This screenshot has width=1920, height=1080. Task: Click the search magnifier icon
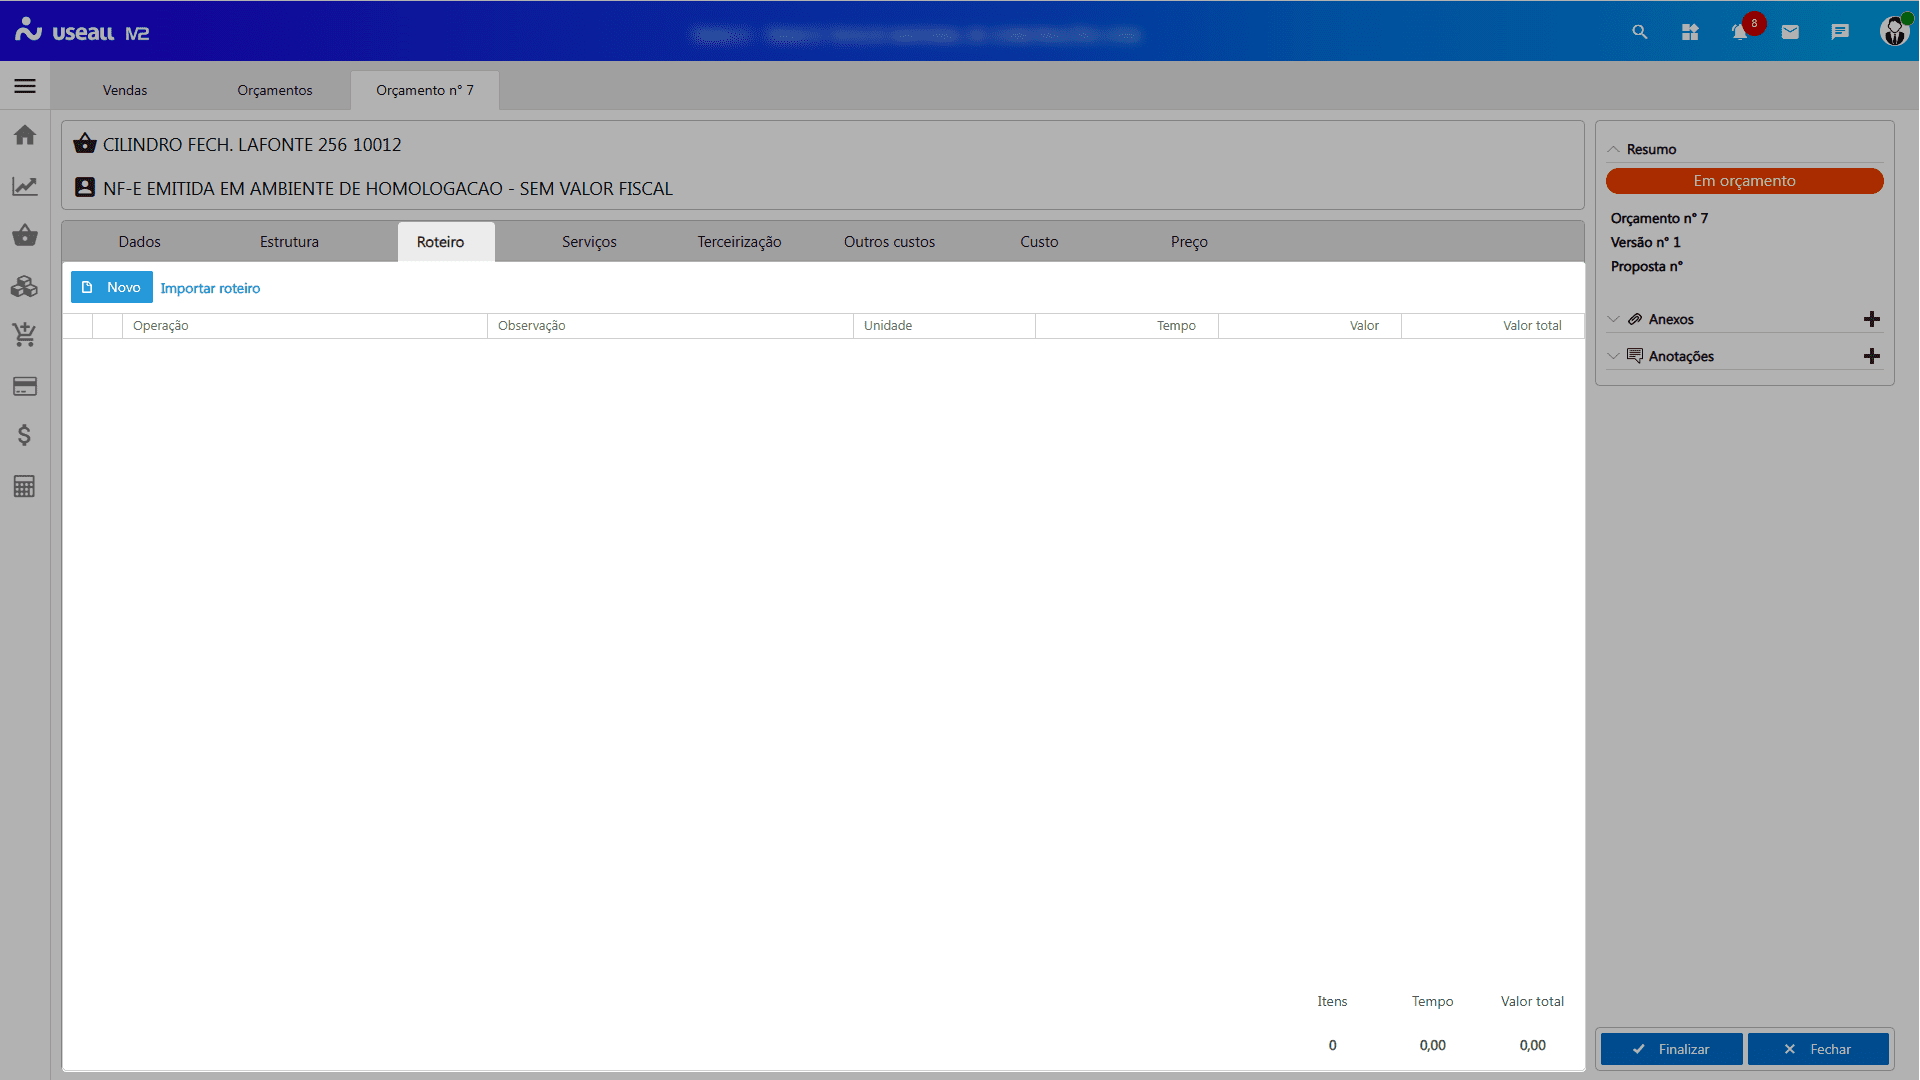[x=1640, y=32]
